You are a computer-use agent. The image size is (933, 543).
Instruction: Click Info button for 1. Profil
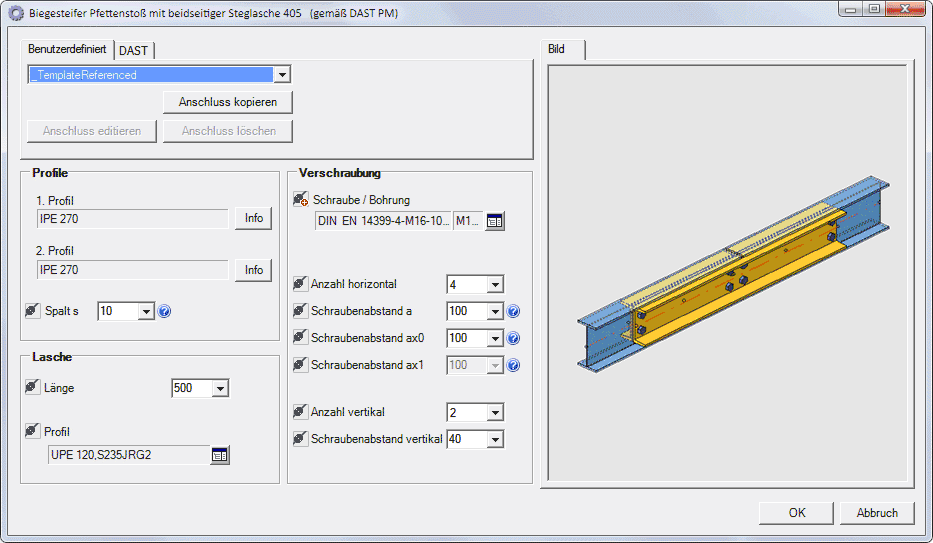[253, 218]
